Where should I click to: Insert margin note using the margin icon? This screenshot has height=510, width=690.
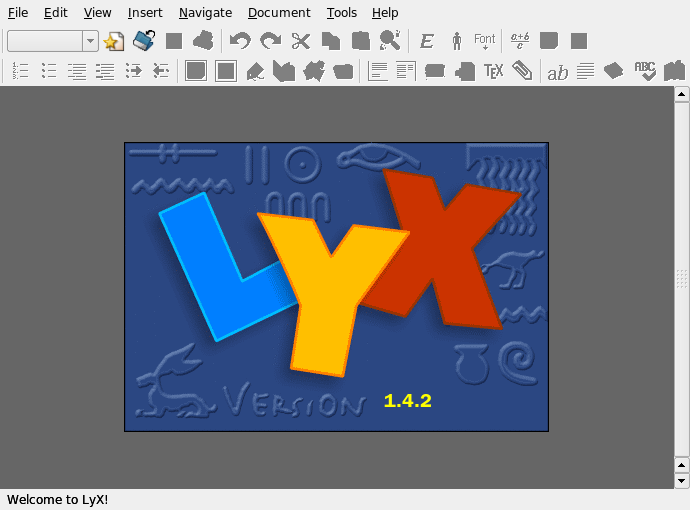(x=406, y=71)
